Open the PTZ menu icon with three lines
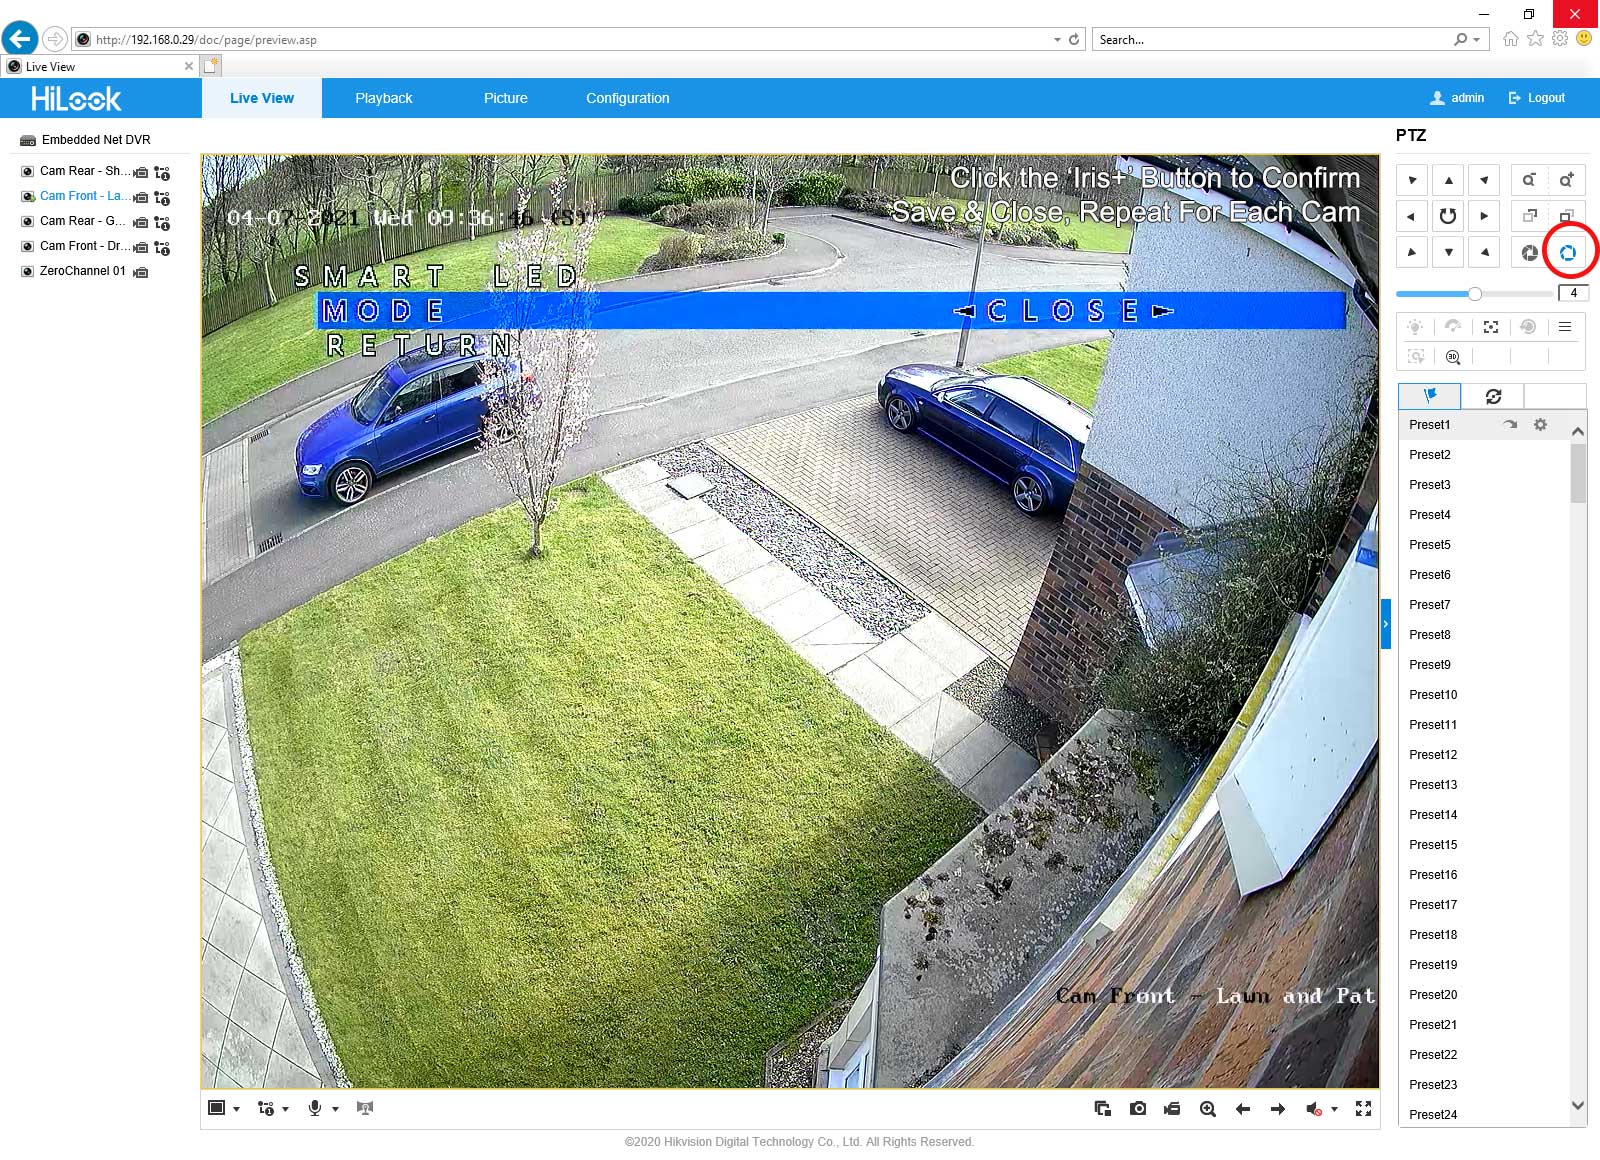 click(1565, 327)
